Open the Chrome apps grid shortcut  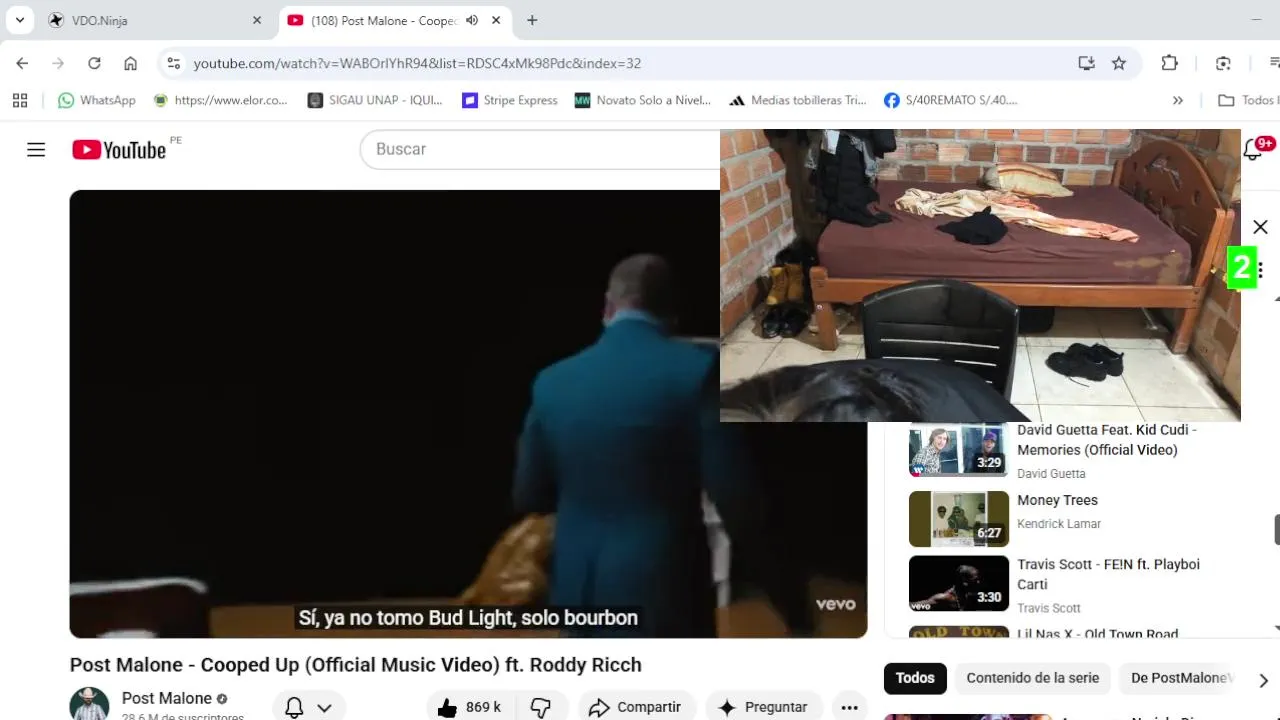(20, 100)
